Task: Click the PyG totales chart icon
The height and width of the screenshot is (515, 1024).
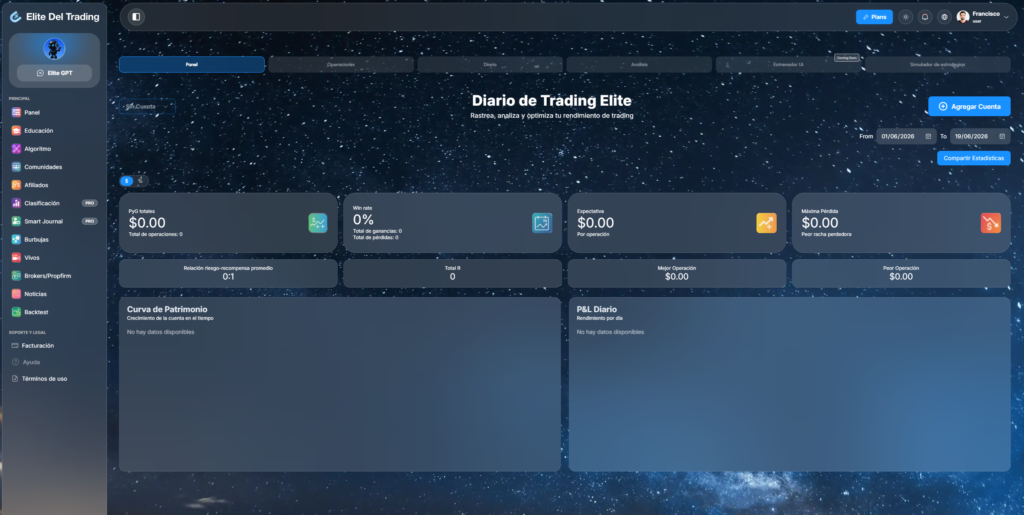Action: click(x=318, y=223)
